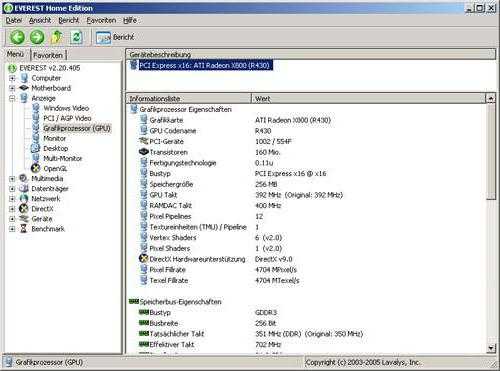Select the Speichergröße row
The height and width of the screenshot is (371, 500).
click(306, 184)
